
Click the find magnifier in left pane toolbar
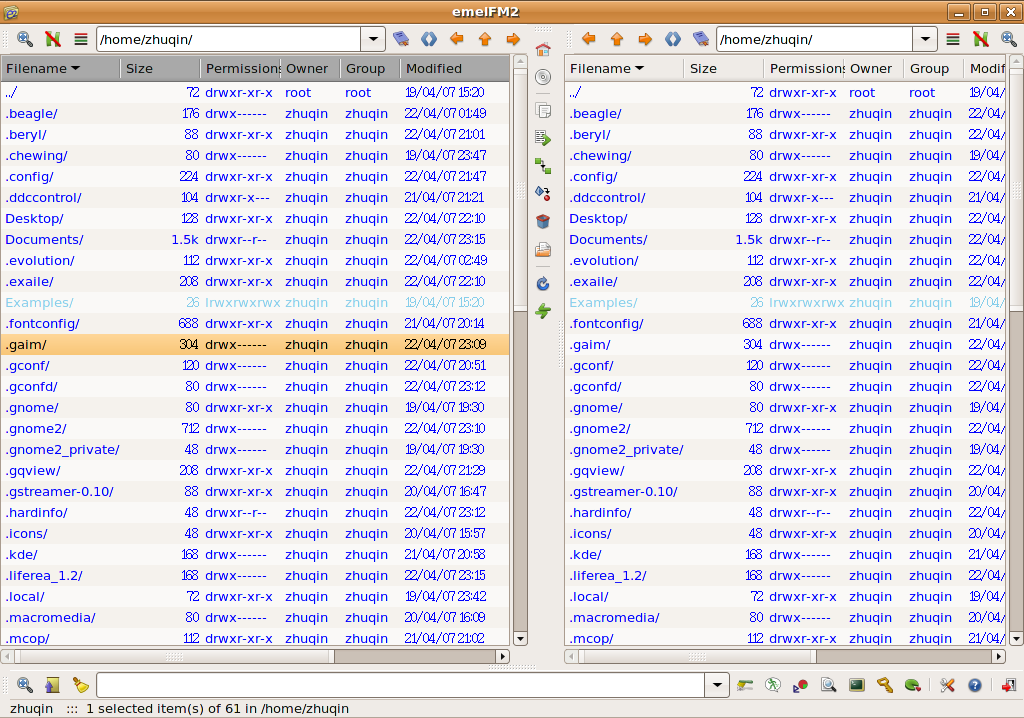coord(25,39)
